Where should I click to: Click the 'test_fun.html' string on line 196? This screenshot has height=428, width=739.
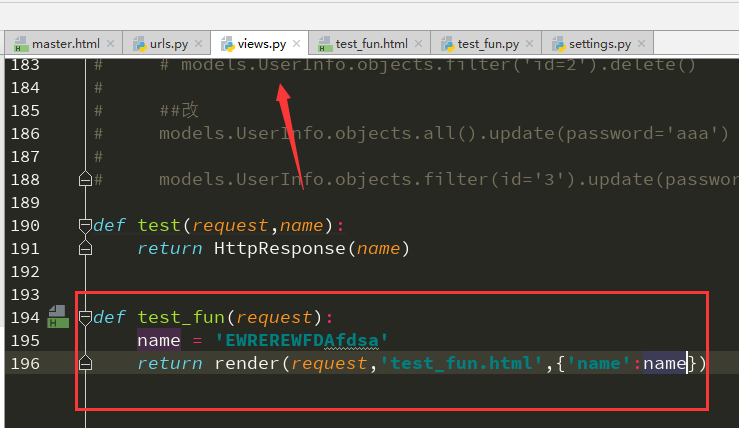click(461, 363)
